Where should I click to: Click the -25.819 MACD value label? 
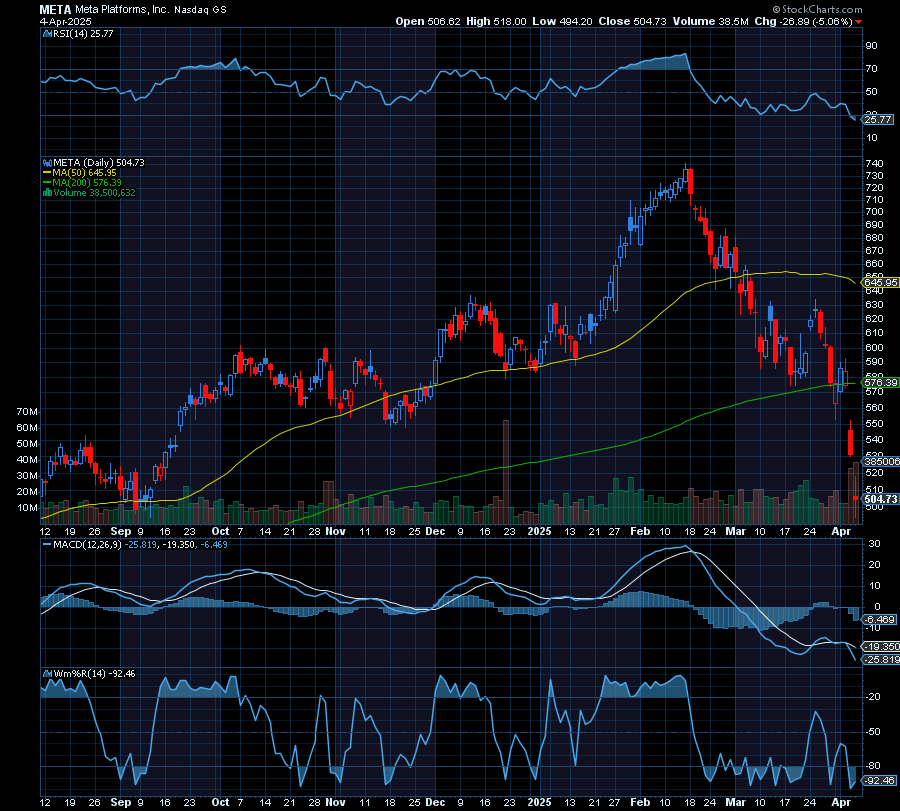point(882,660)
